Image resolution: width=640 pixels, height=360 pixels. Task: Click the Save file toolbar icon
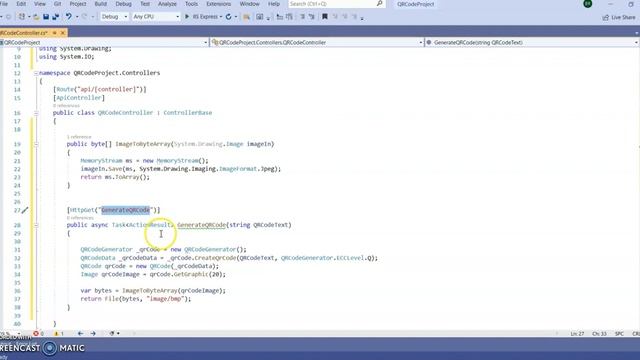(46, 17)
